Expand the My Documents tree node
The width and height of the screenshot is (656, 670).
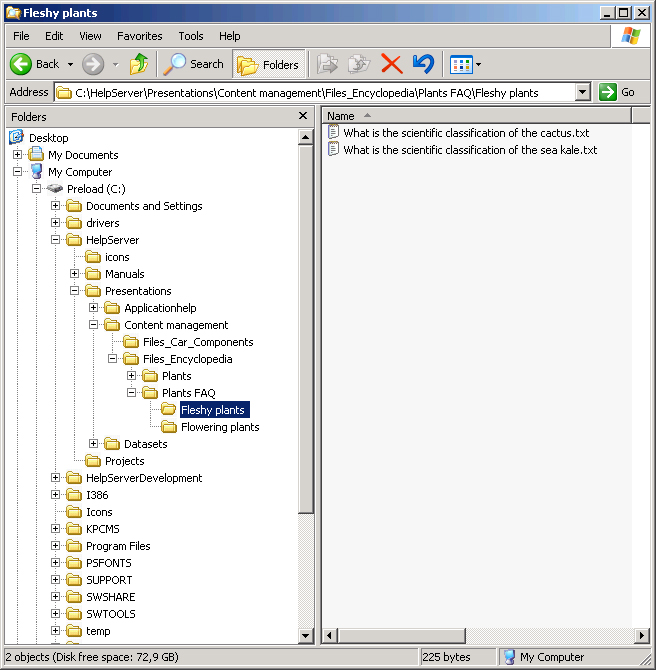pos(17,154)
